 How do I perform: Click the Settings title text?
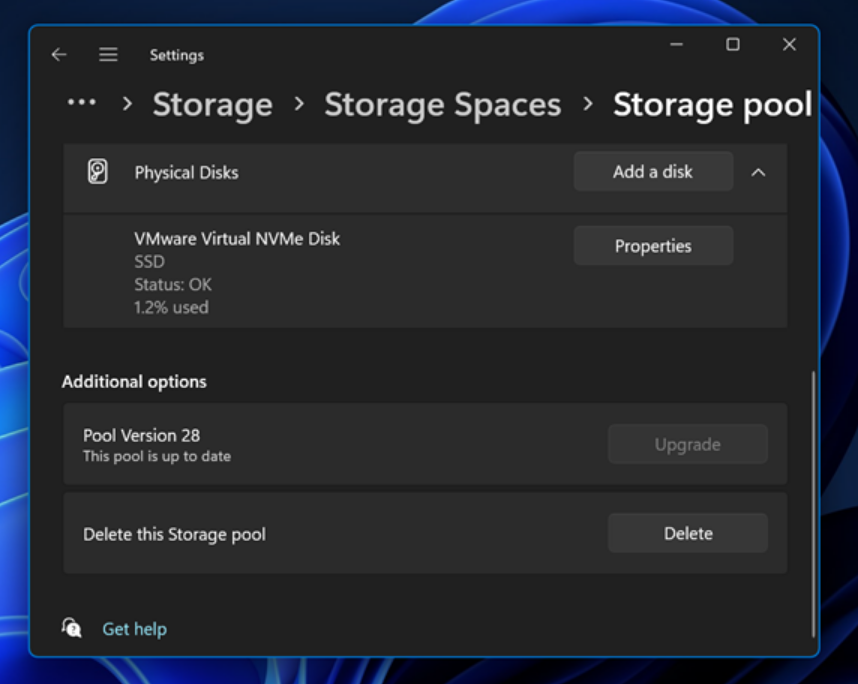coord(177,55)
